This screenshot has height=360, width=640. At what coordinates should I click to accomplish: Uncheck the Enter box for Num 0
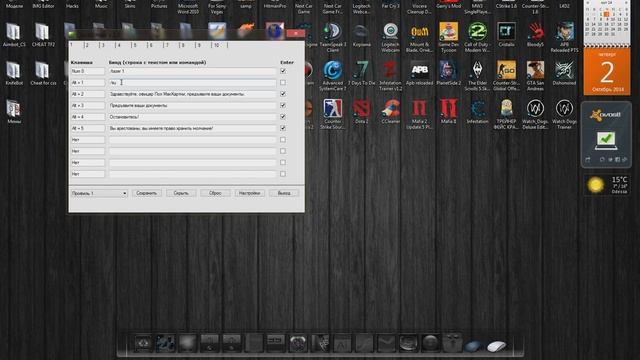click(283, 71)
